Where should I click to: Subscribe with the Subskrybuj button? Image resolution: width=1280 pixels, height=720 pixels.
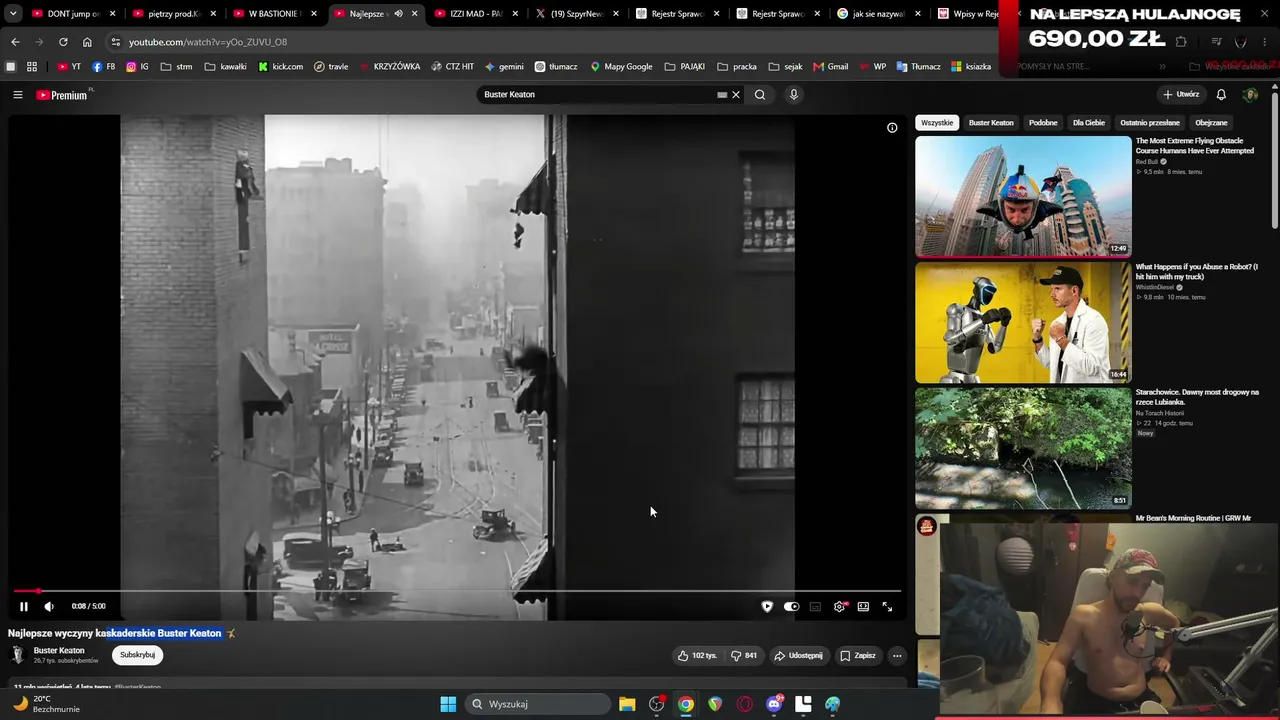pos(137,655)
